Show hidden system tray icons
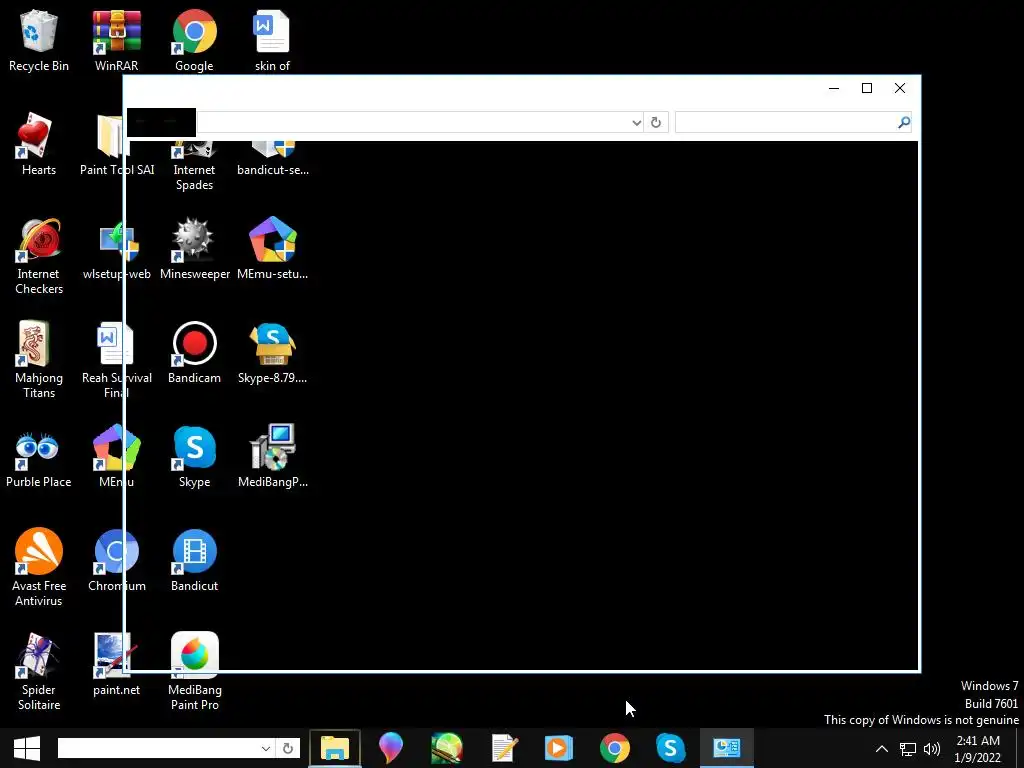Image resolution: width=1024 pixels, height=768 pixels. (882, 748)
